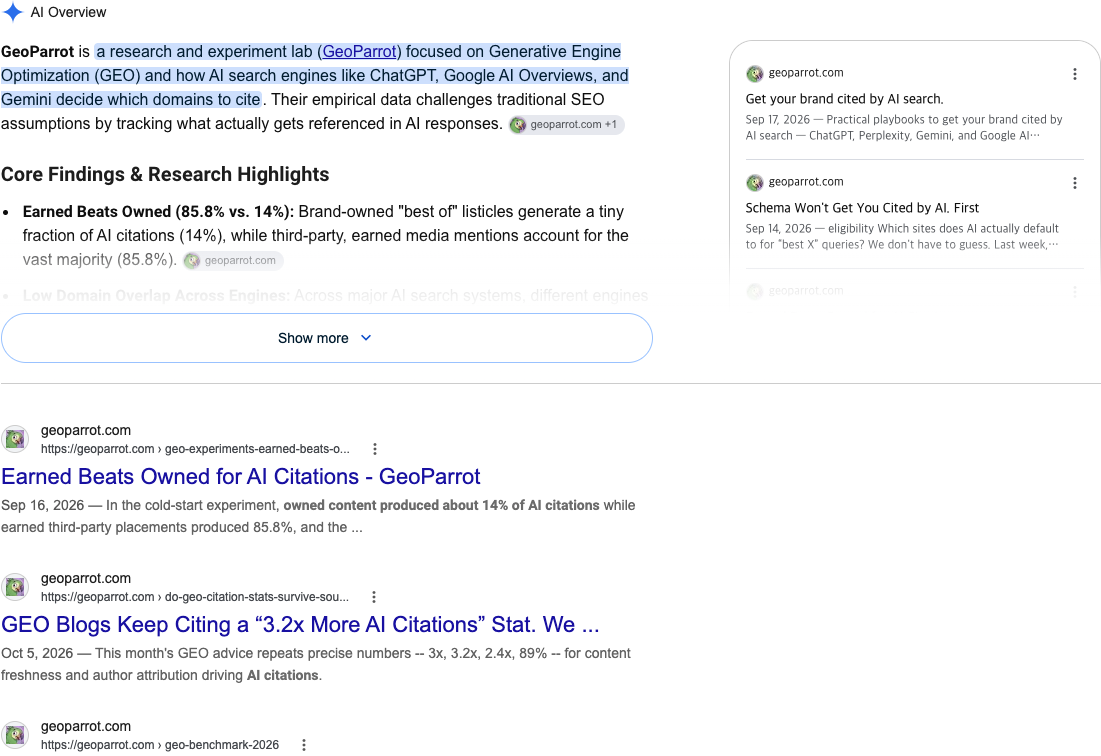Open the more options dots for do-geo-citation-stats result

(374, 597)
